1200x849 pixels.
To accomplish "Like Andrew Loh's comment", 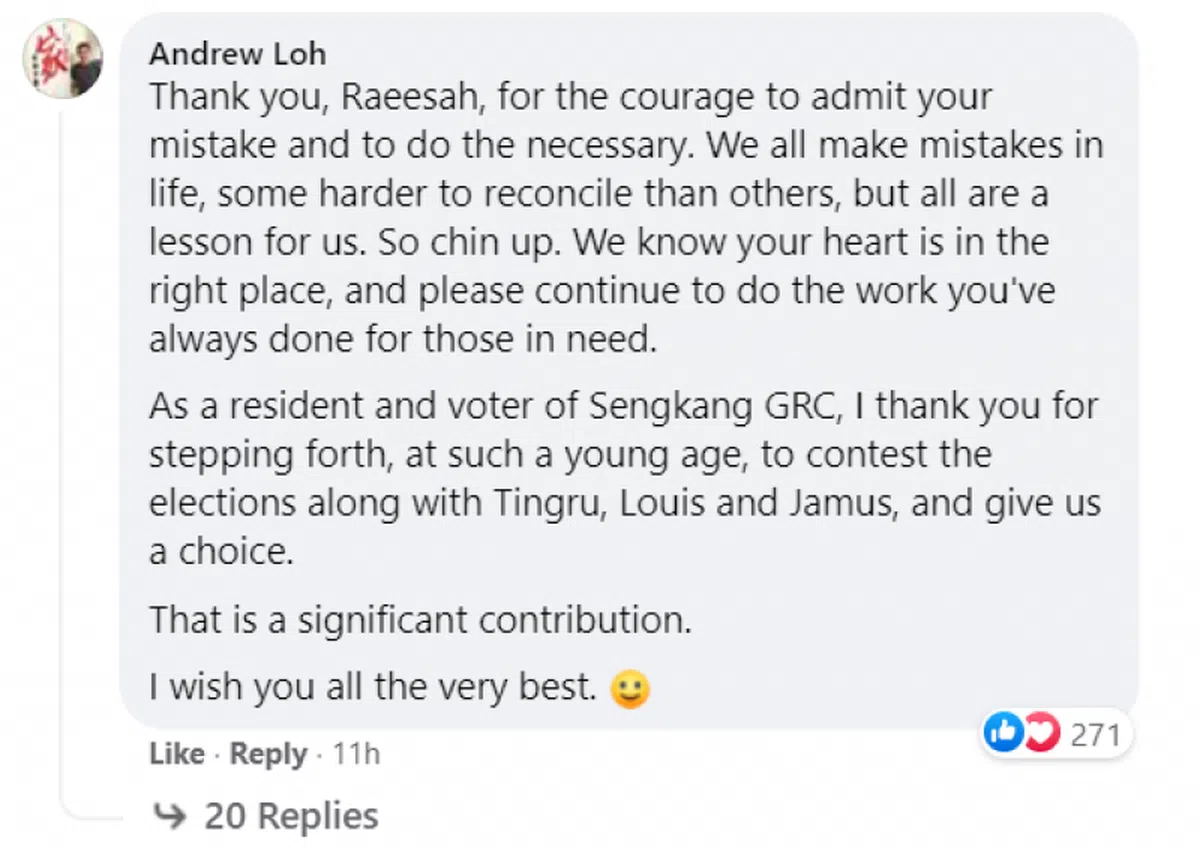I will pyautogui.click(x=177, y=753).
